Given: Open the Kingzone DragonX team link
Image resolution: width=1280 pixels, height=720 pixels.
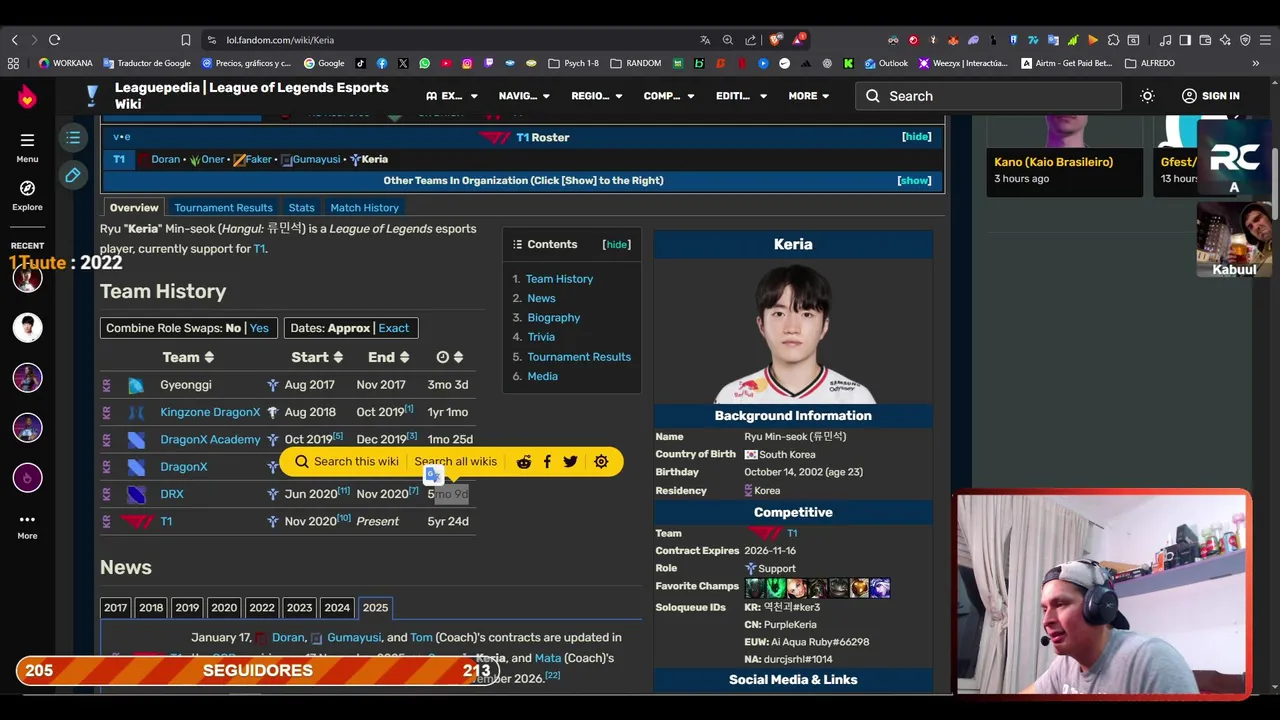Looking at the screenshot, I should (x=210, y=412).
